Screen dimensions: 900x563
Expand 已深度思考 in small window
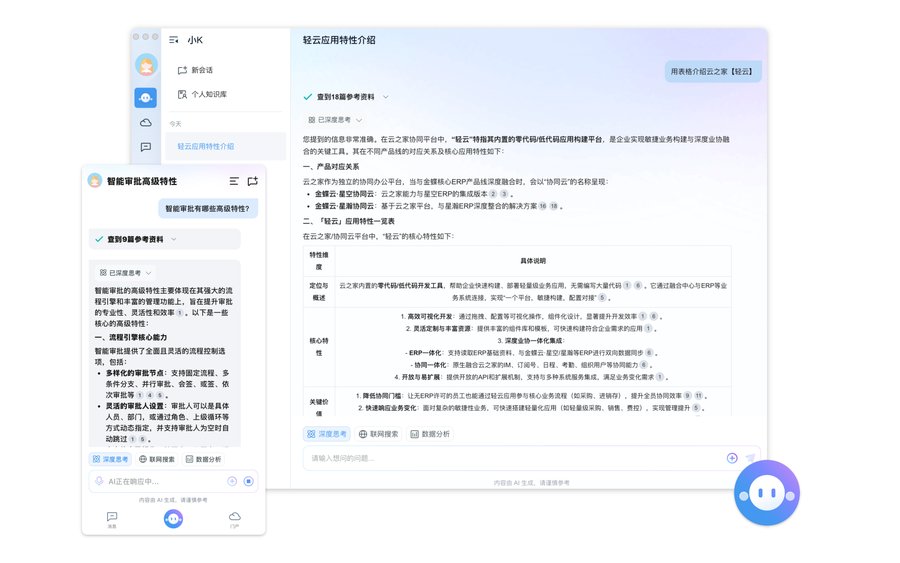click(125, 273)
